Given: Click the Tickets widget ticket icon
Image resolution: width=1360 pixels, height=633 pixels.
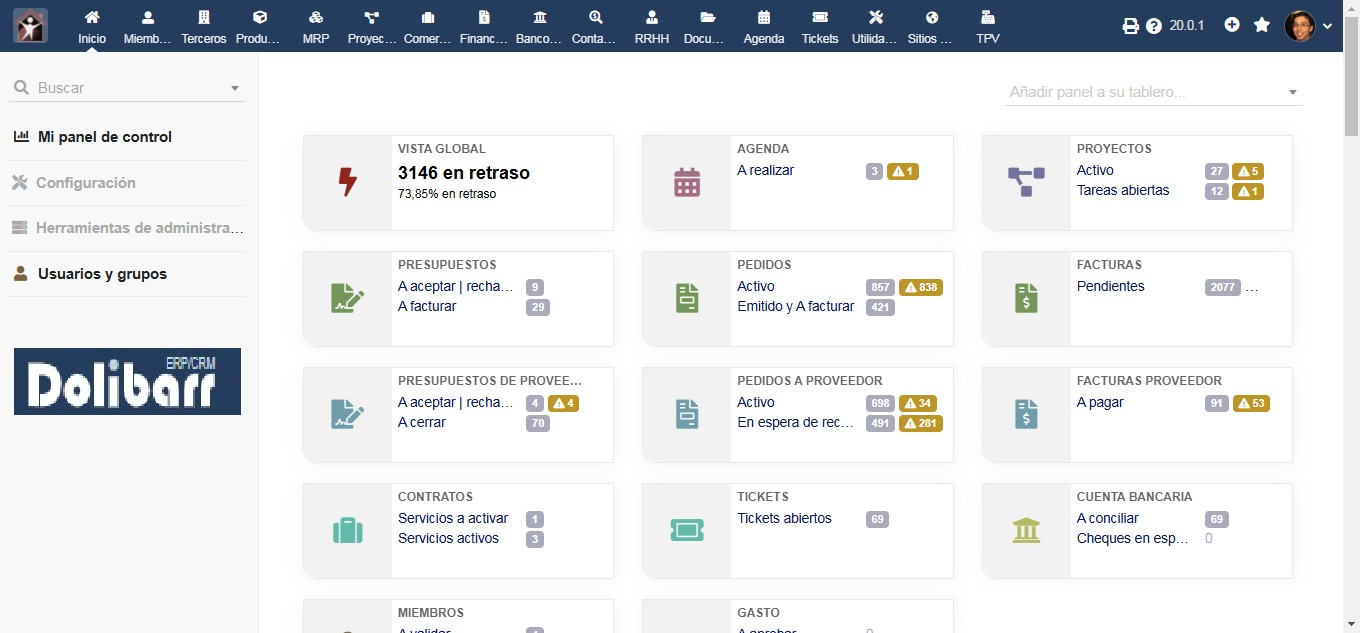Looking at the screenshot, I should [687, 530].
